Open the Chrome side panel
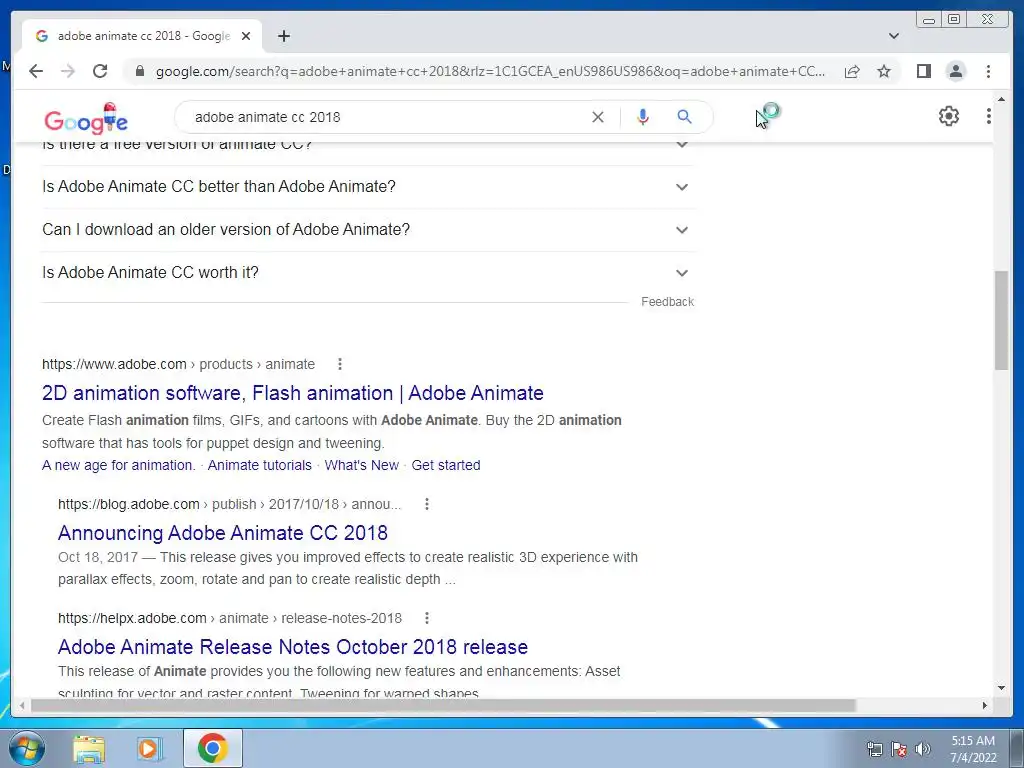The height and width of the screenshot is (768, 1024). click(923, 71)
